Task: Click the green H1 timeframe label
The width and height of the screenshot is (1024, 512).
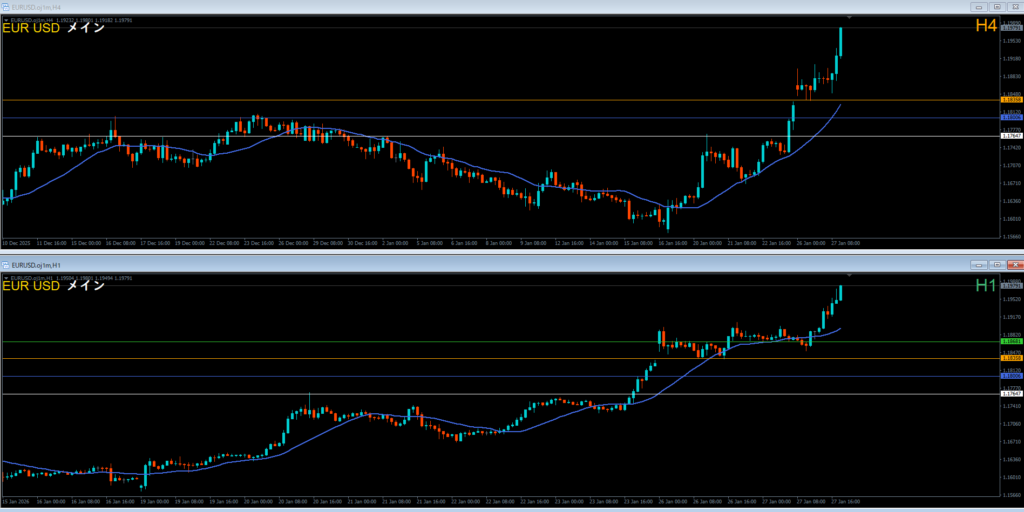Action: coord(986,285)
